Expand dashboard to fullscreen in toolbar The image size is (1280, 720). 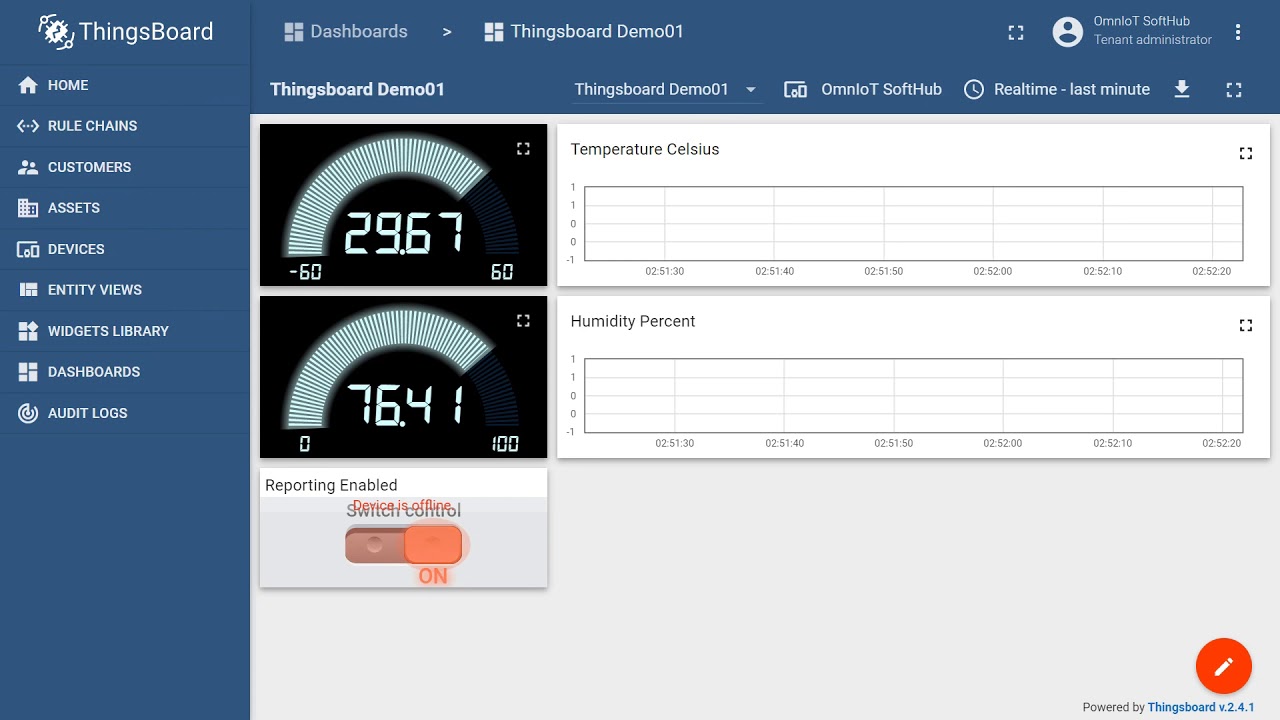click(1234, 90)
